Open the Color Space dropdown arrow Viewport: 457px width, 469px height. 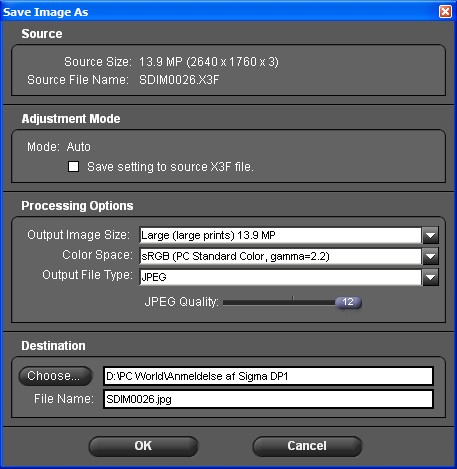tap(430, 256)
